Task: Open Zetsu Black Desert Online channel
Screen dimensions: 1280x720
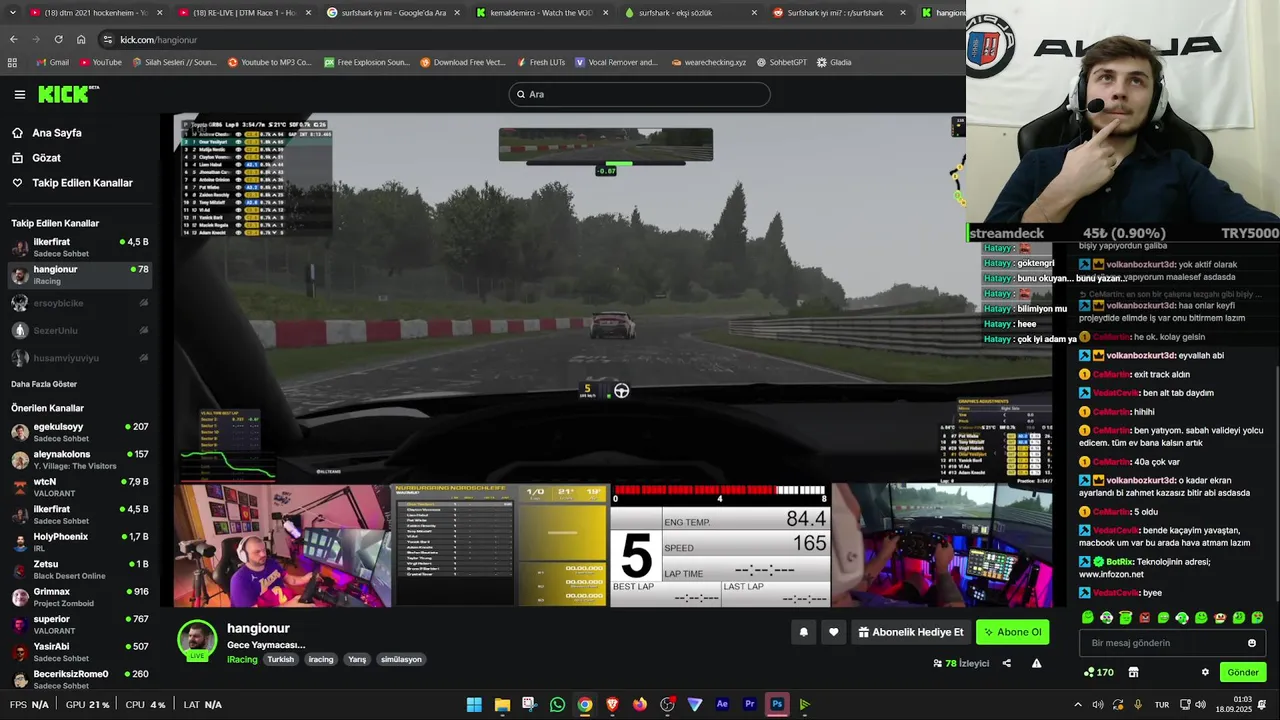Action: coord(78,569)
